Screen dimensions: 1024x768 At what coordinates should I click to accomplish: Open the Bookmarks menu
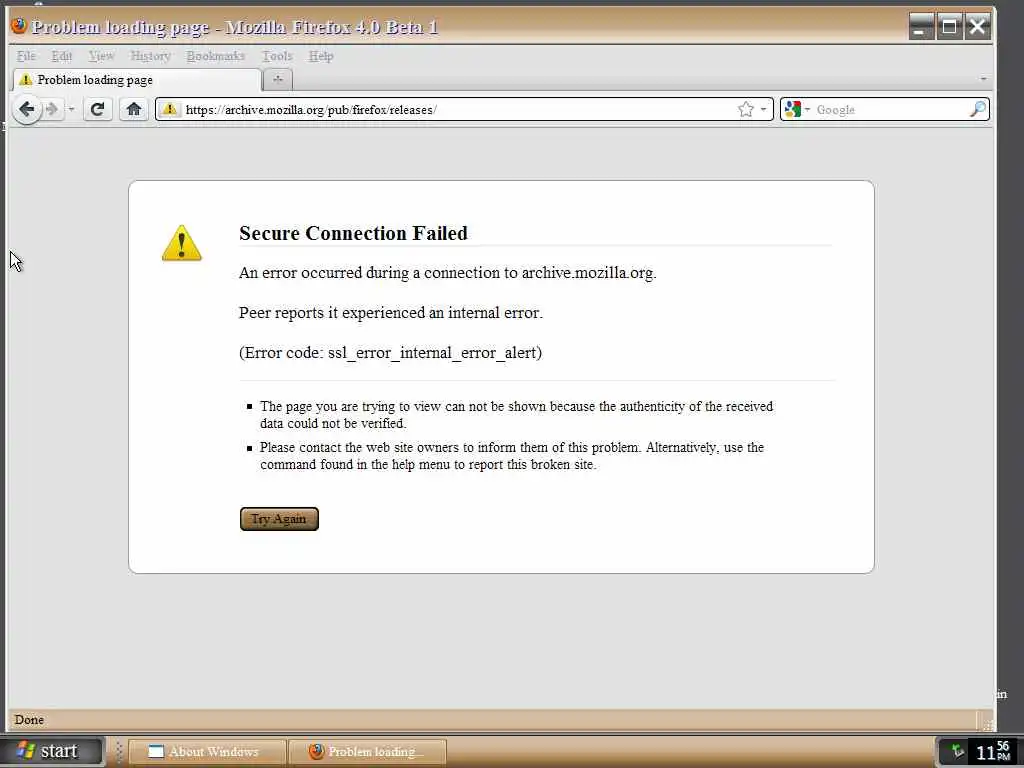tap(216, 56)
